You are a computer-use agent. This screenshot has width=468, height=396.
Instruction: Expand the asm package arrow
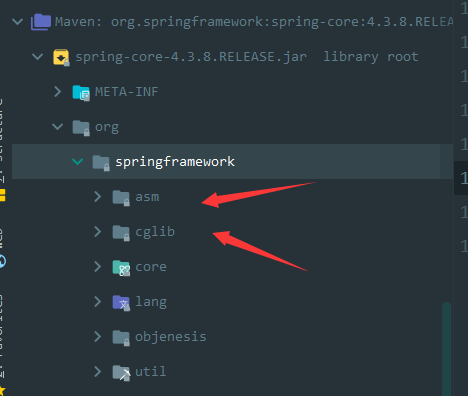pyautogui.click(x=98, y=197)
